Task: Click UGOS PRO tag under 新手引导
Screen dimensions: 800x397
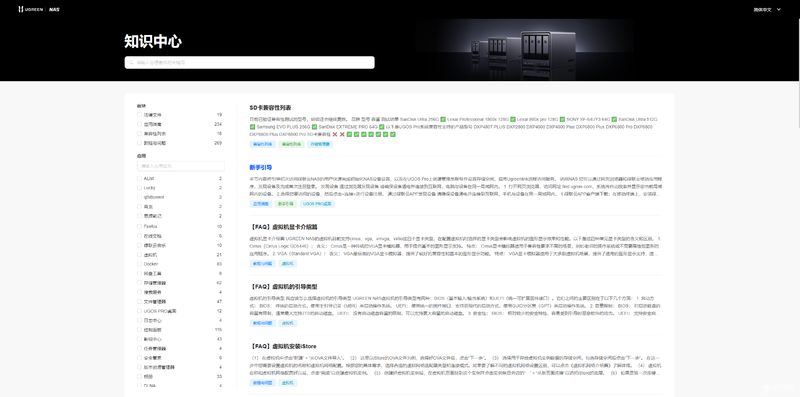Action: click(x=317, y=204)
